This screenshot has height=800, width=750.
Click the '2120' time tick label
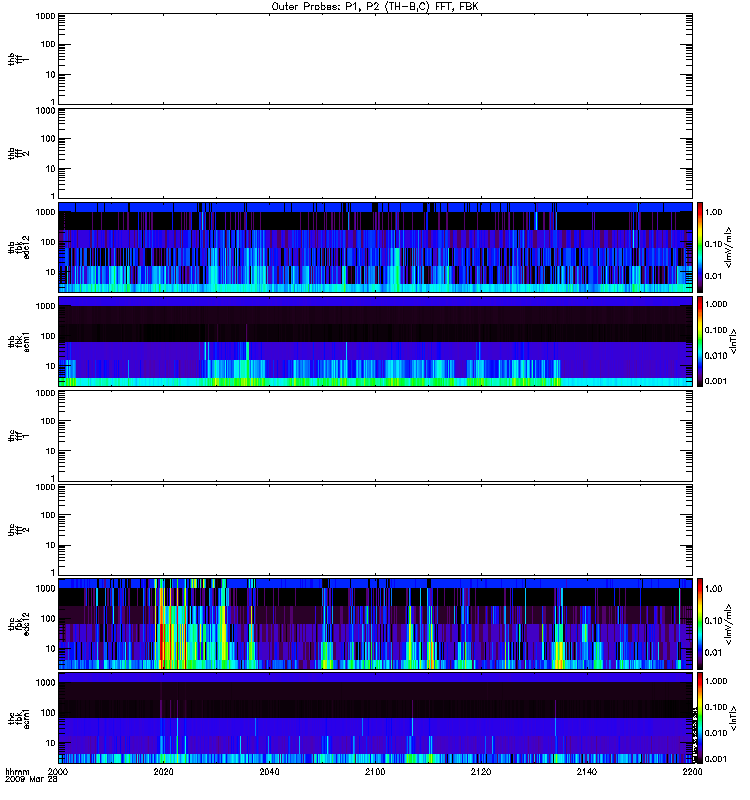(x=481, y=771)
